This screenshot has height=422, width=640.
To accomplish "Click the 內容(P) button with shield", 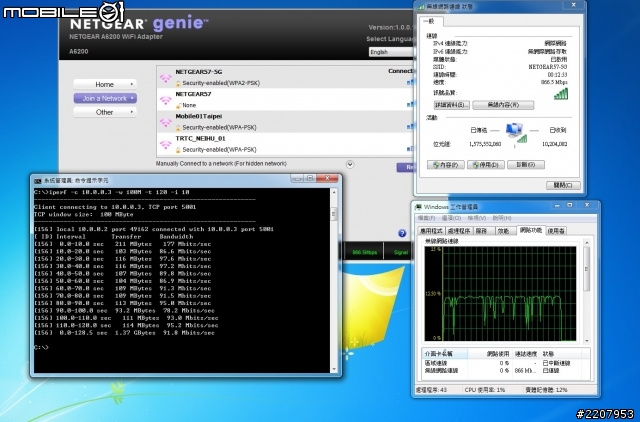I will coord(445,165).
